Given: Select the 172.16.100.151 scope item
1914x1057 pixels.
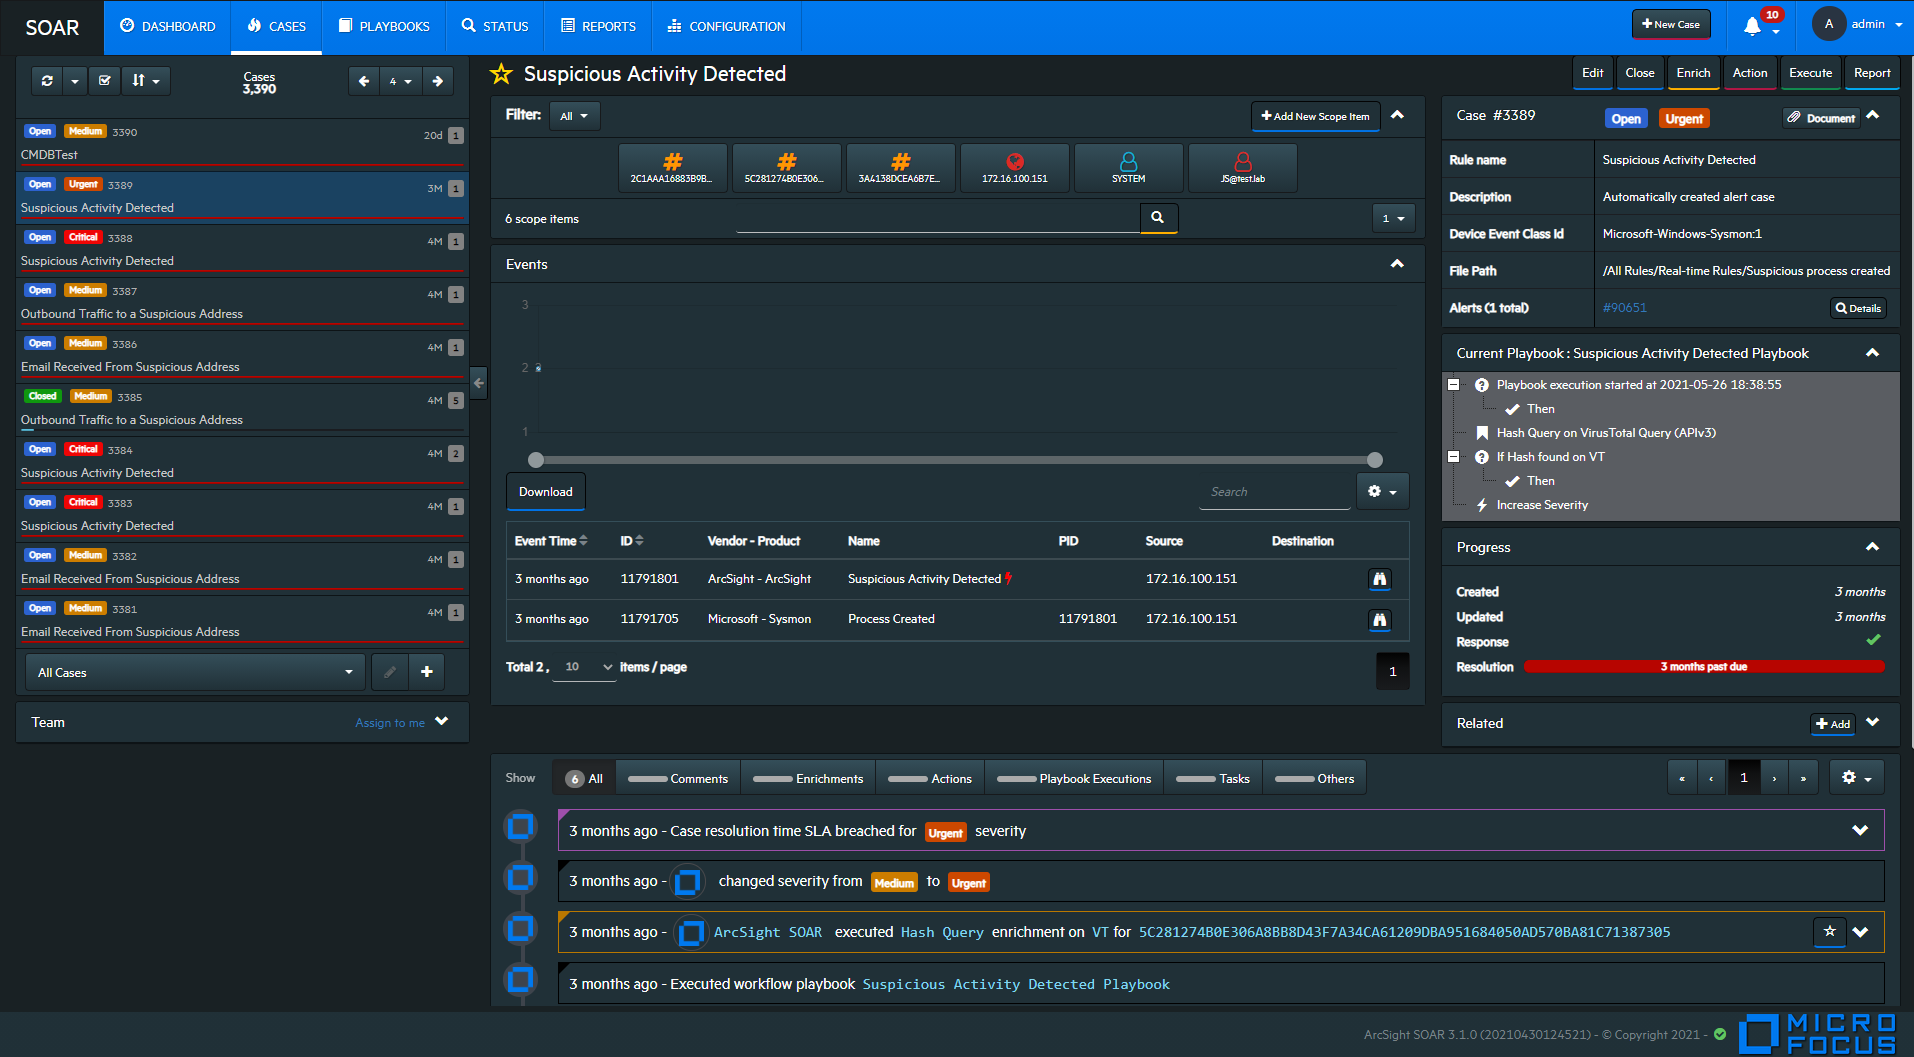Looking at the screenshot, I should [1014, 167].
